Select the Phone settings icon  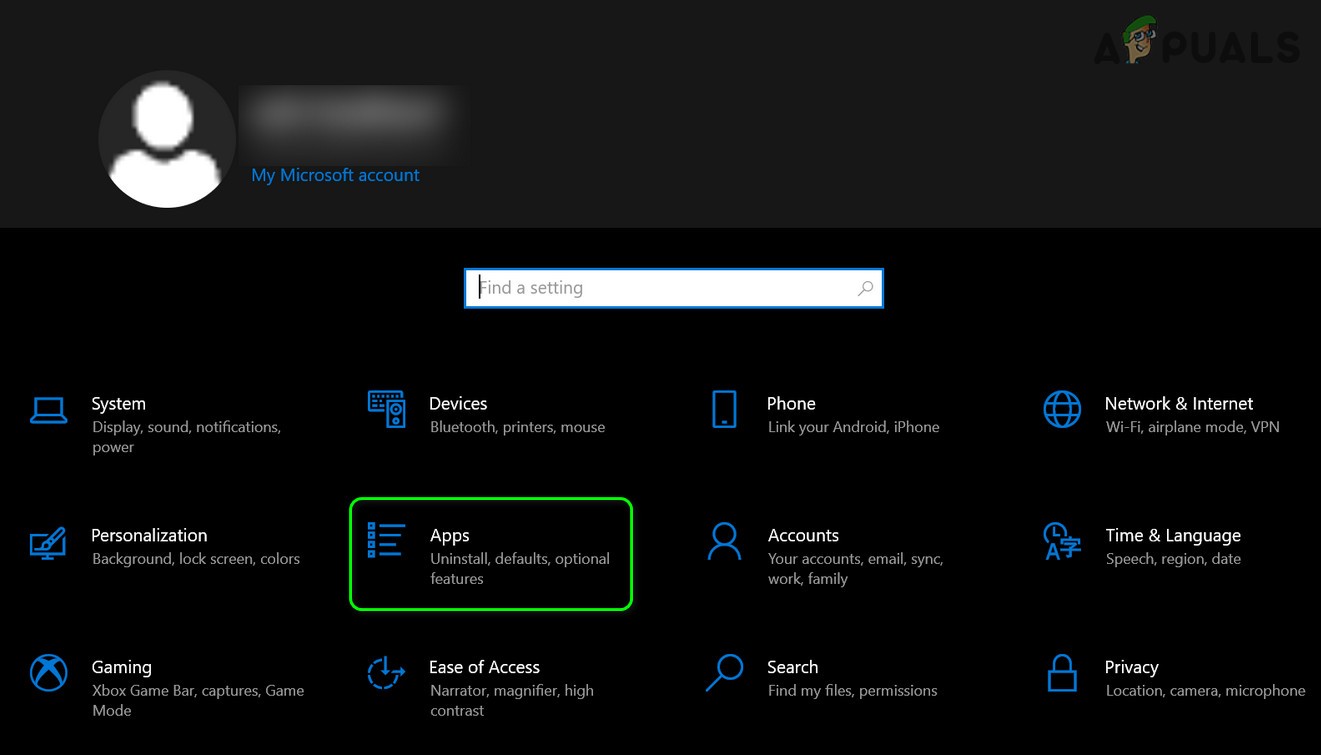coord(724,409)
